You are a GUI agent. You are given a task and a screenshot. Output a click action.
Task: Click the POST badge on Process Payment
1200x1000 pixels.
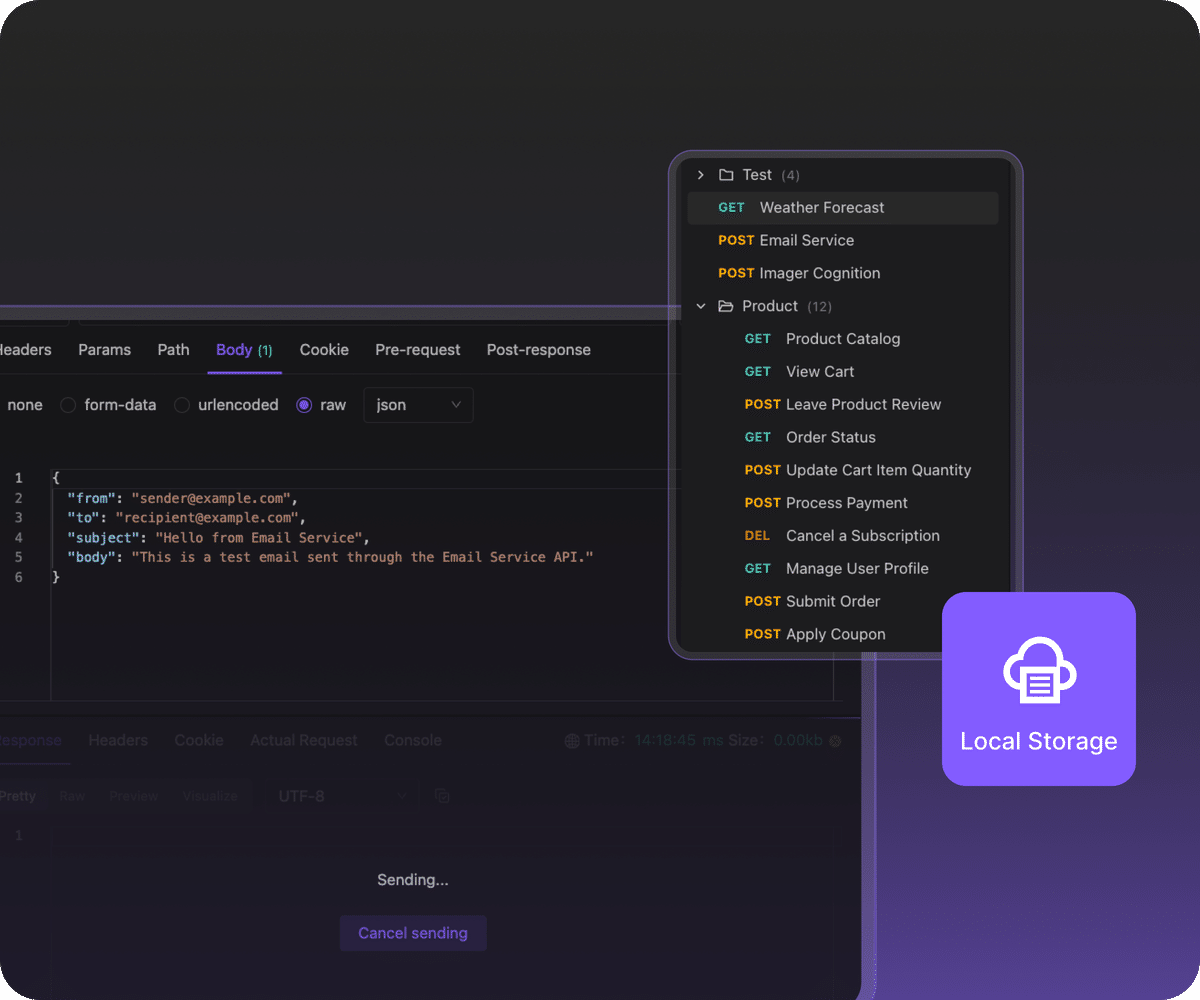click(762, 502)
